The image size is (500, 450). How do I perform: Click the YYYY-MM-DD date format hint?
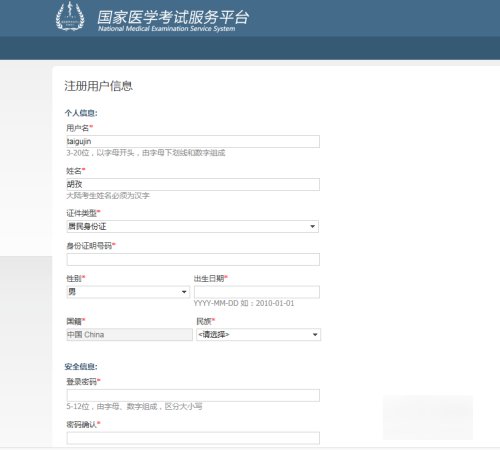[x=244, y=303]
